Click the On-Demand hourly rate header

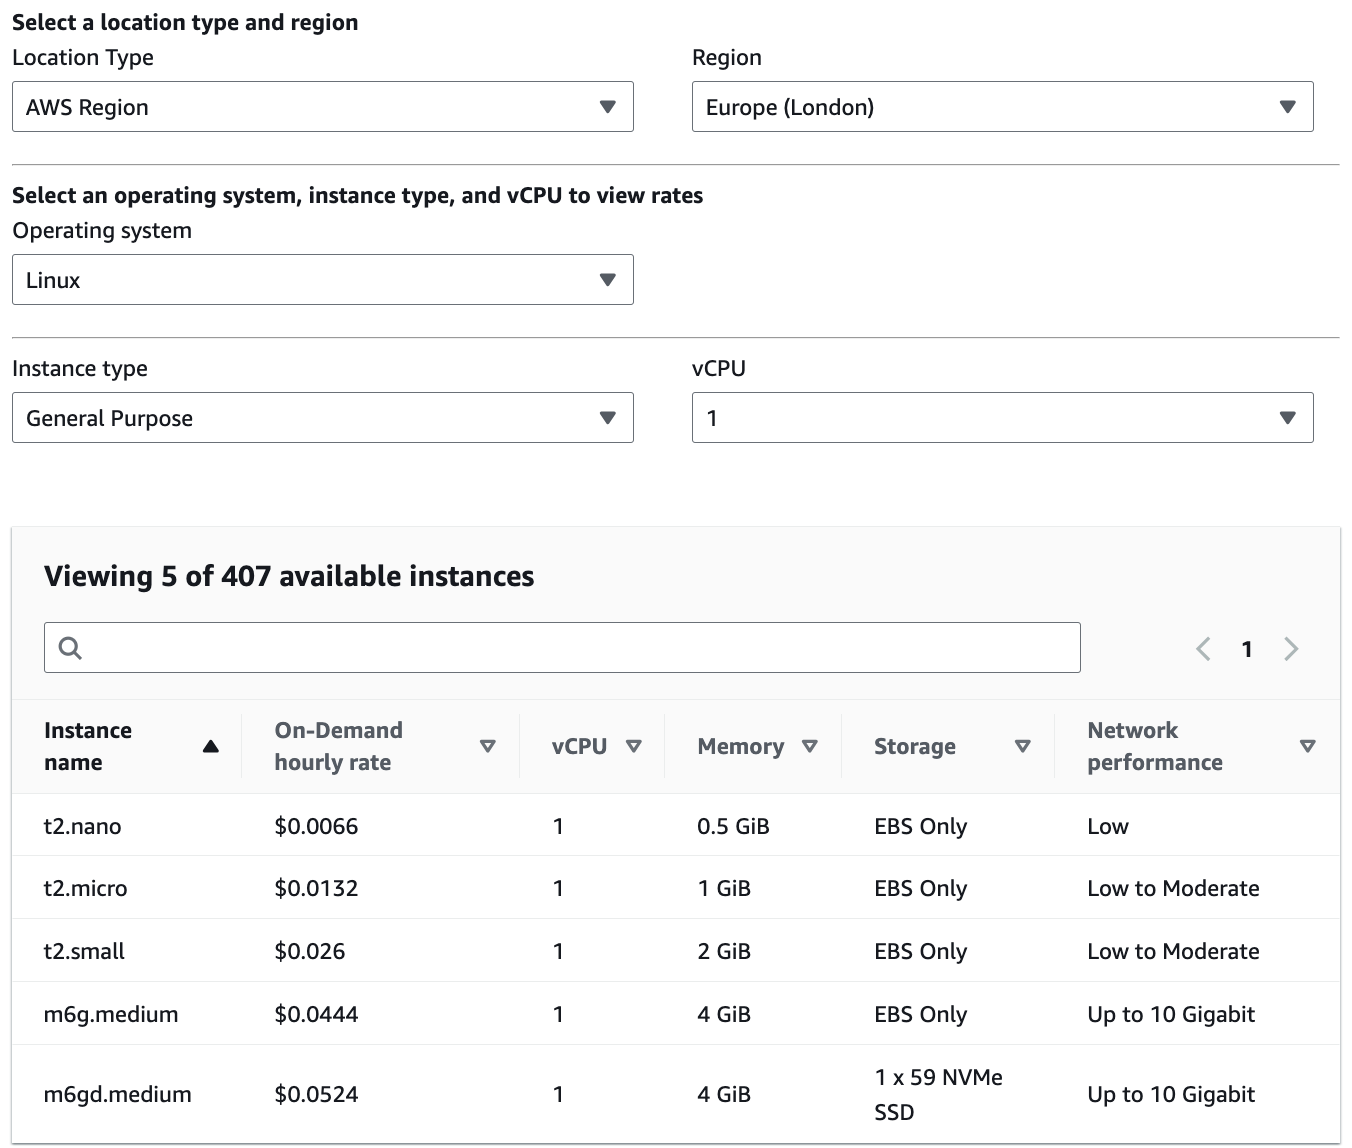[x=339, y=746]
